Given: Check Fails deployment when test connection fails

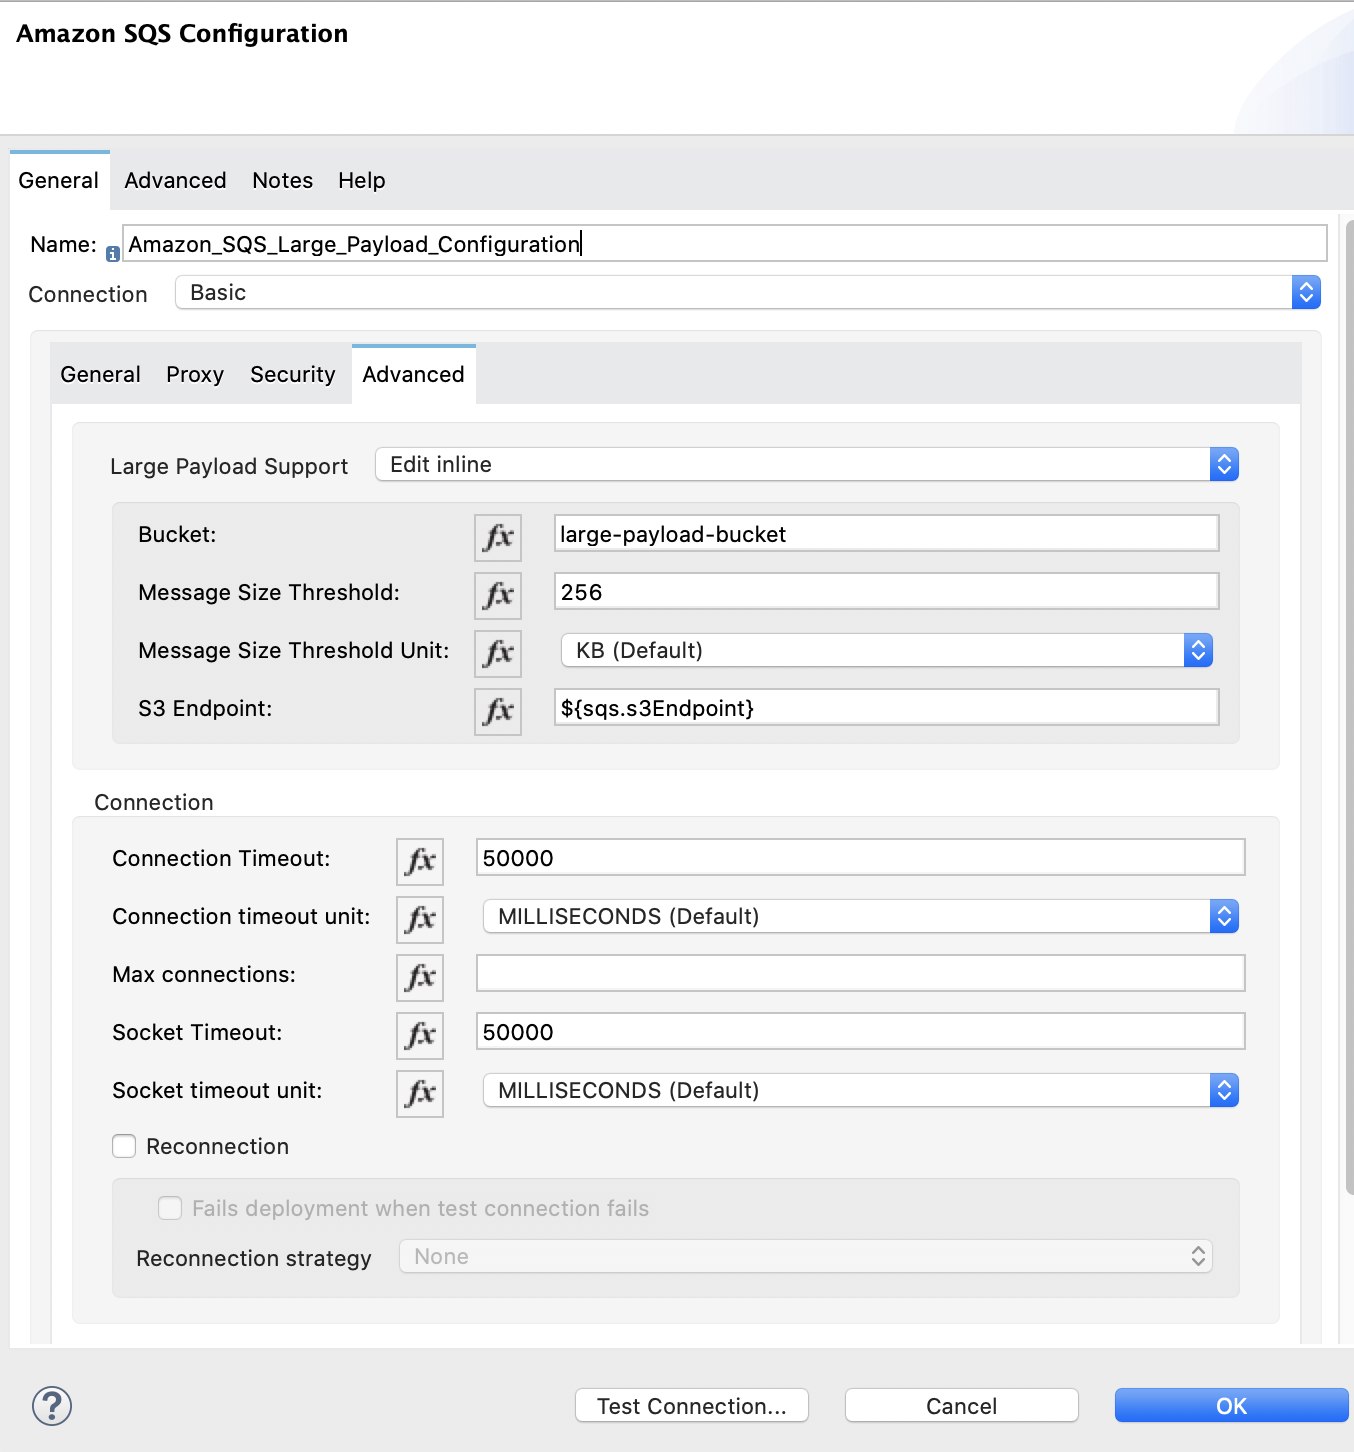Looking at the screenshot, I should point(170,1208).
